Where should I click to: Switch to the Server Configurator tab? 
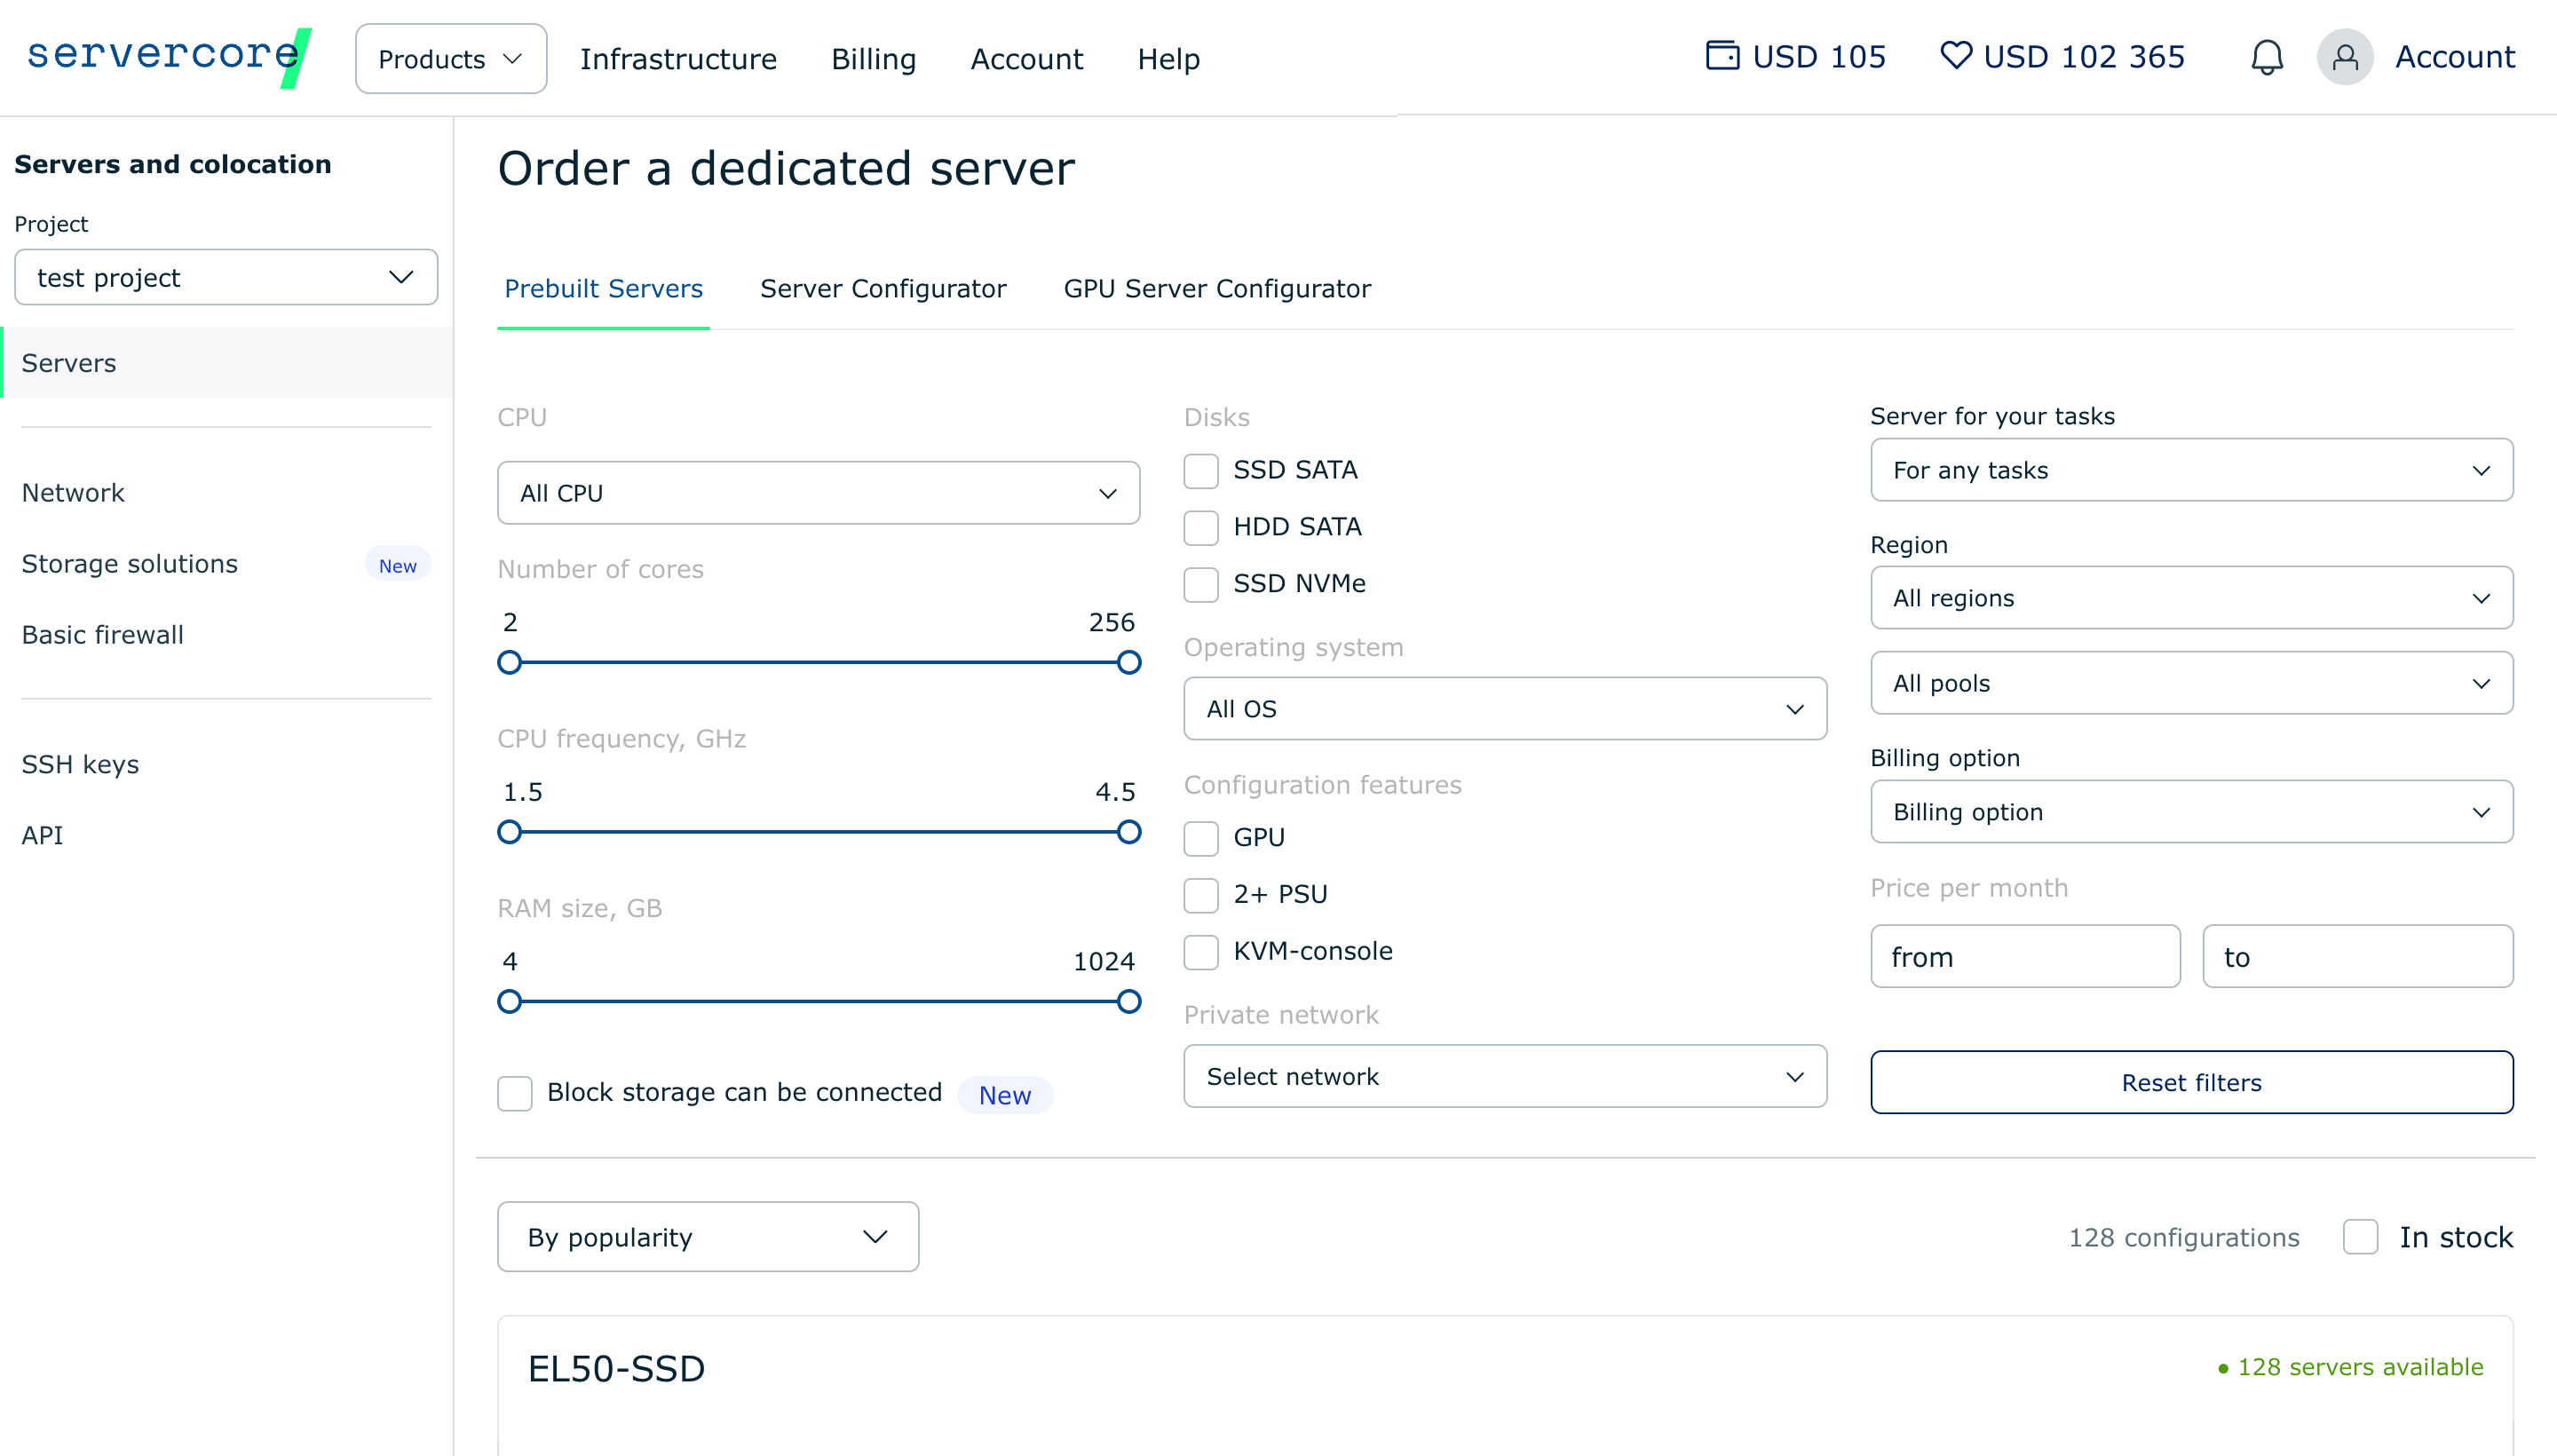[x=882, y=289]
